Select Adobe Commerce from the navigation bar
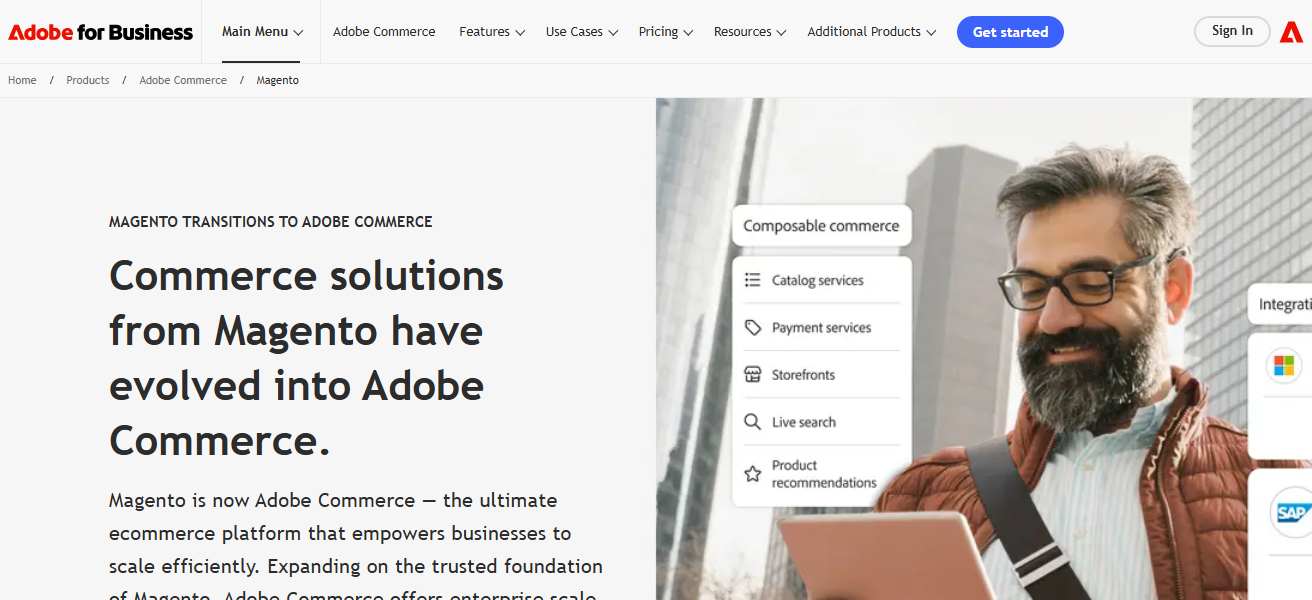 384,31
